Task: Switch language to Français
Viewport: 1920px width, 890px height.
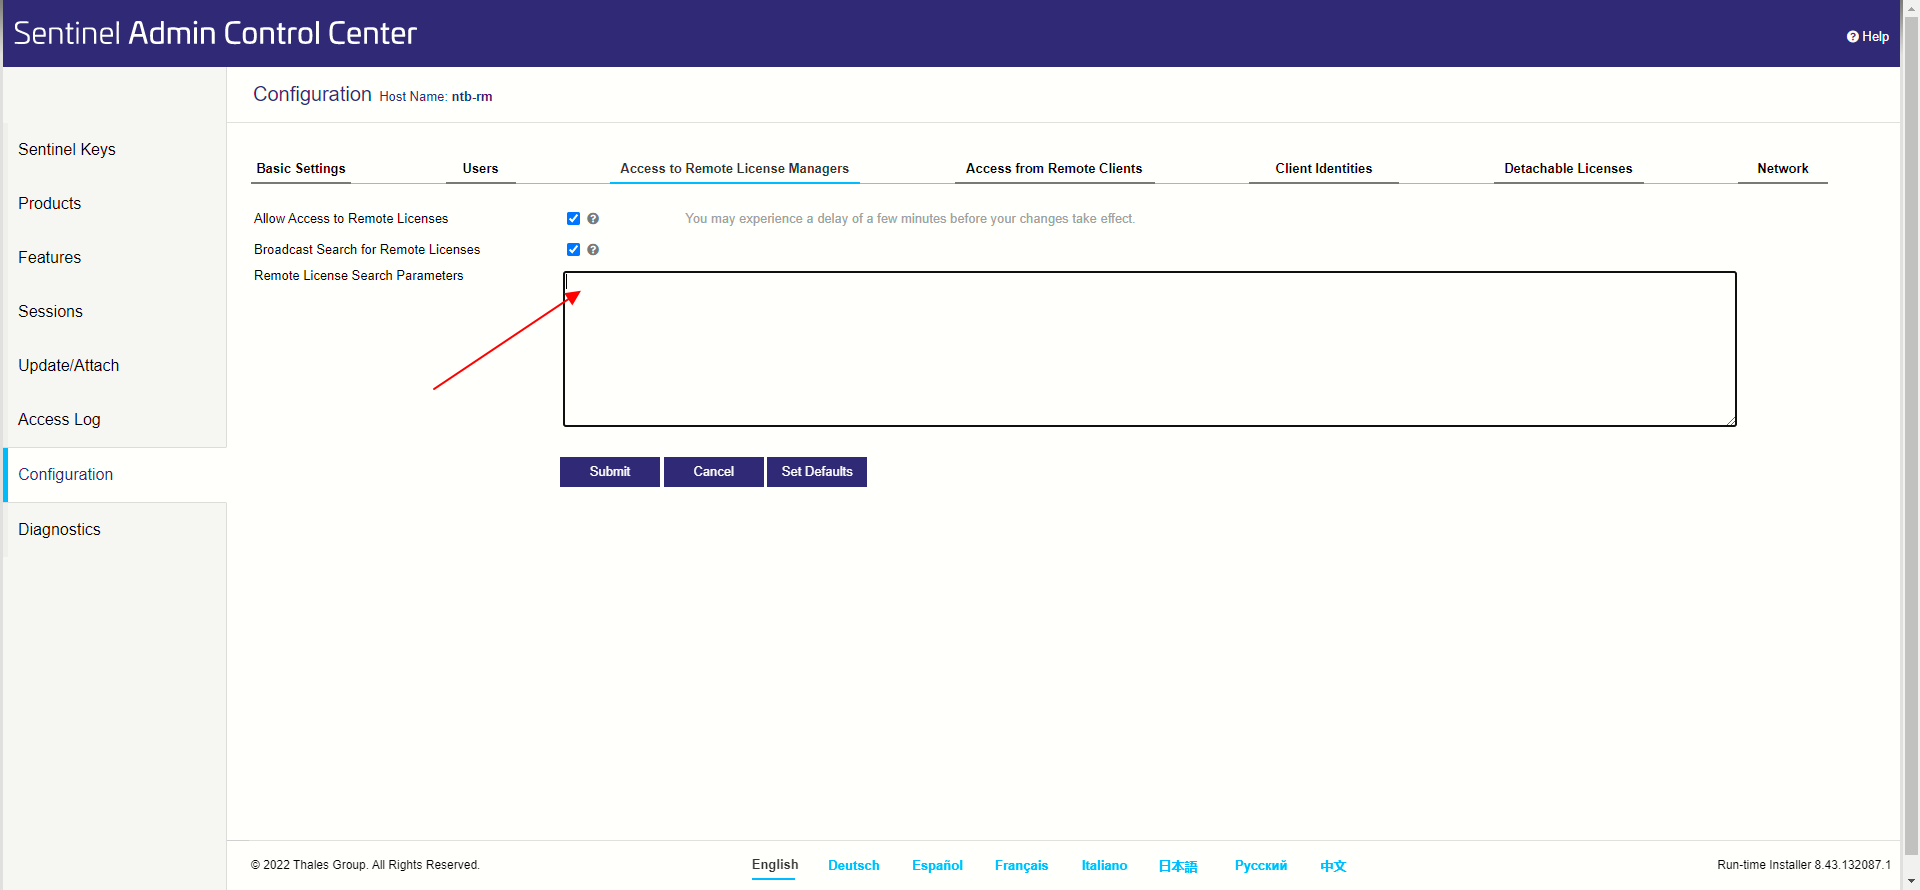Action: click(1022, 866)
